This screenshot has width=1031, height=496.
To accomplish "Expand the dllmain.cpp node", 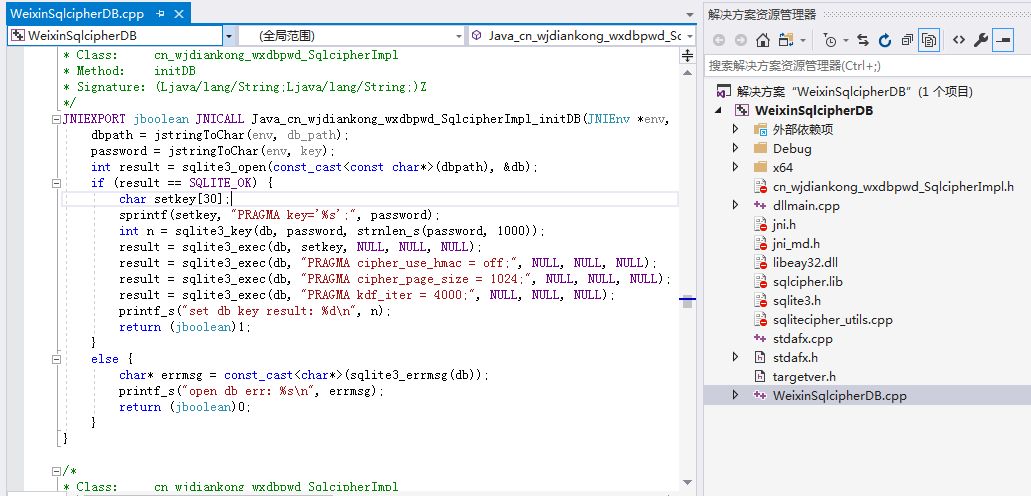I will click(x=736, y=205).
